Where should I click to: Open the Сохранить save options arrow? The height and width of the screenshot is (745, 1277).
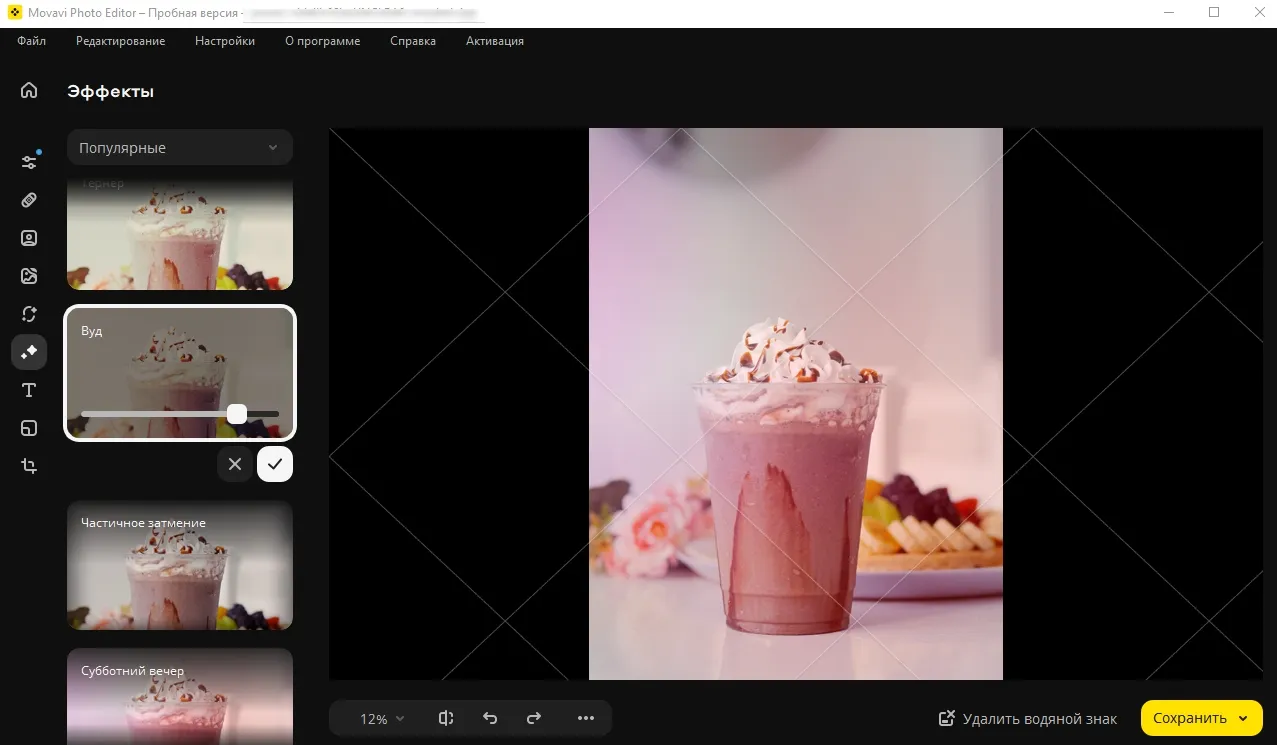(1245, 718)
